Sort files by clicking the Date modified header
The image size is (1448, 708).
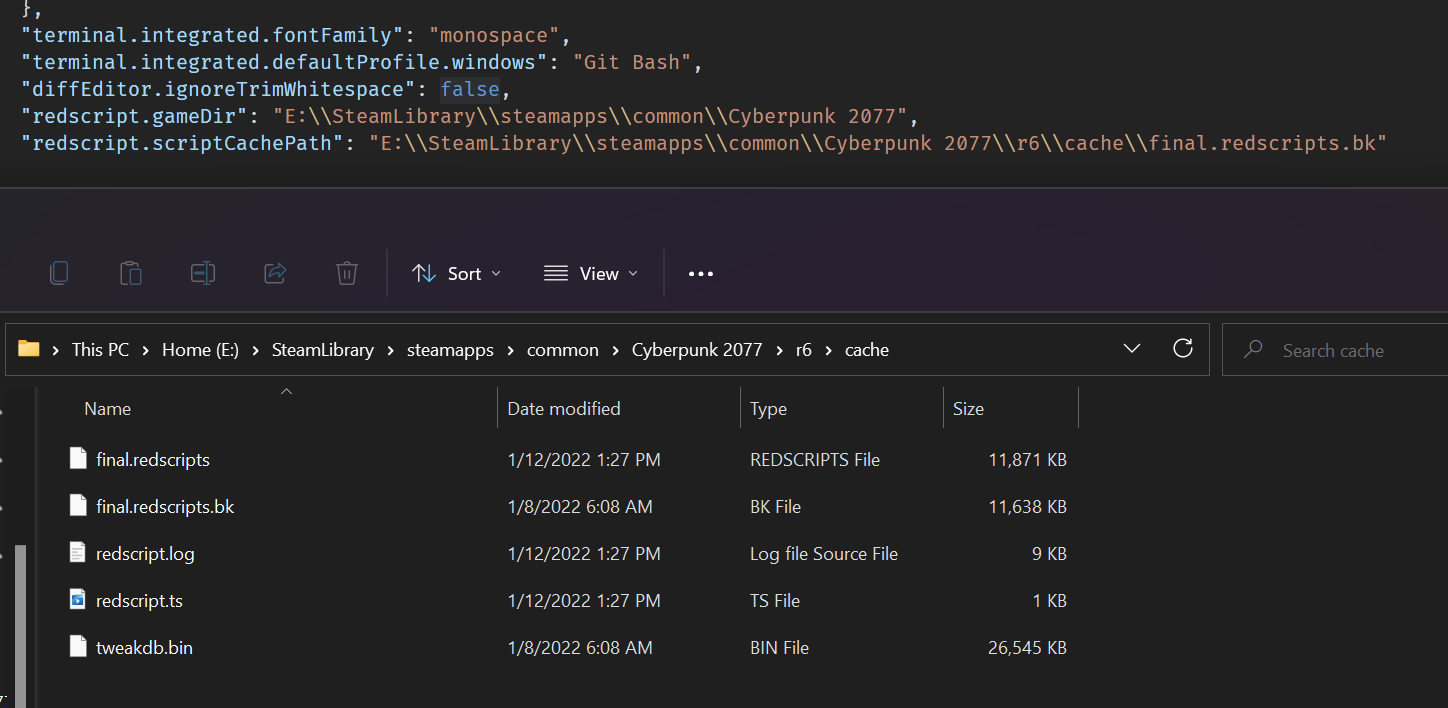point(564,408)
